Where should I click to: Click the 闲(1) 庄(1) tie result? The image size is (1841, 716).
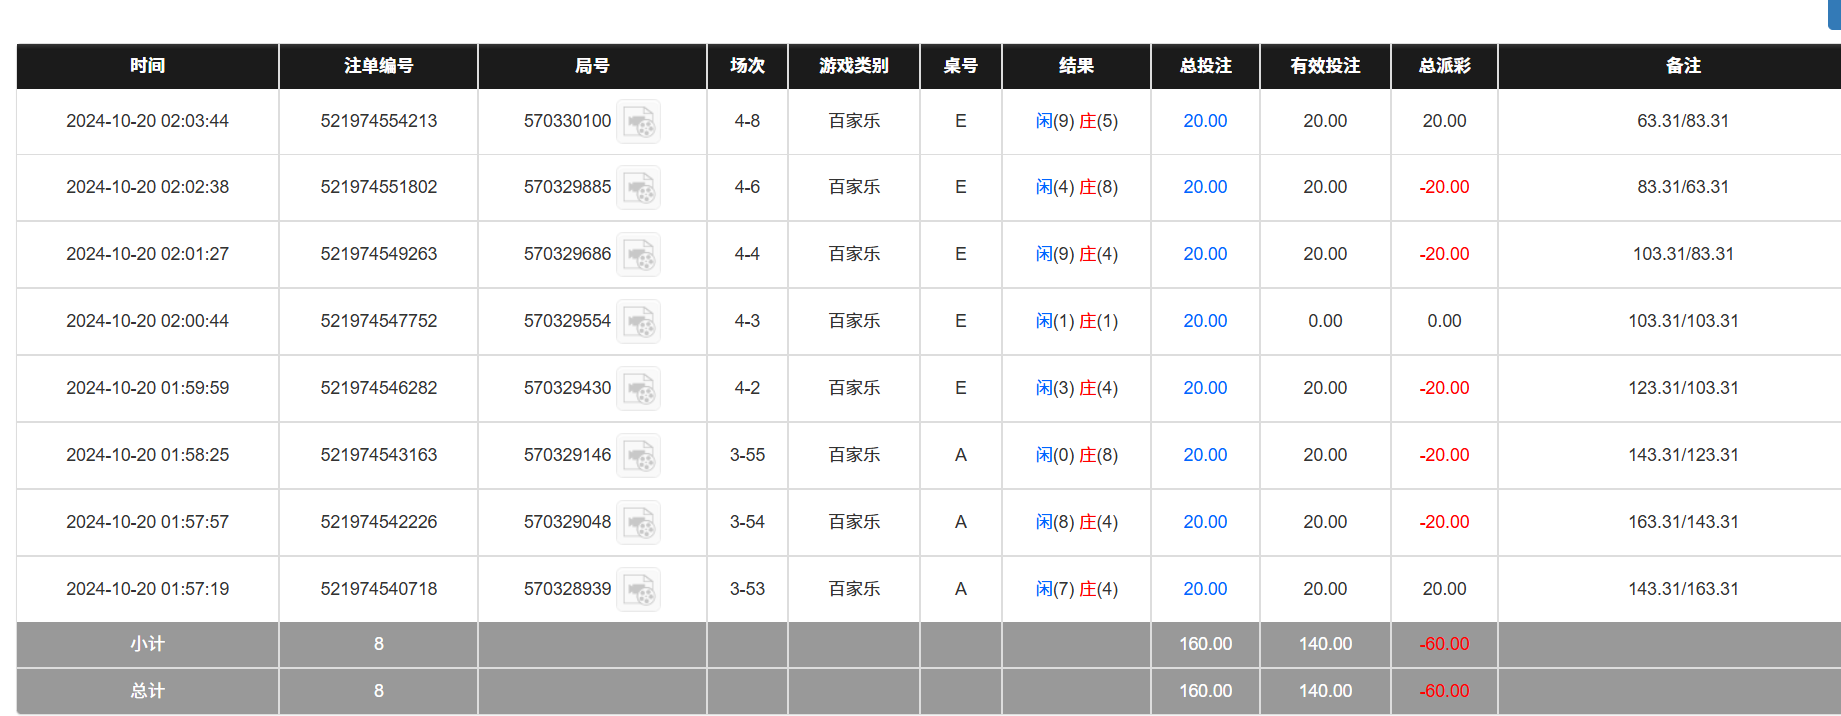click(x=1076, y=321)
